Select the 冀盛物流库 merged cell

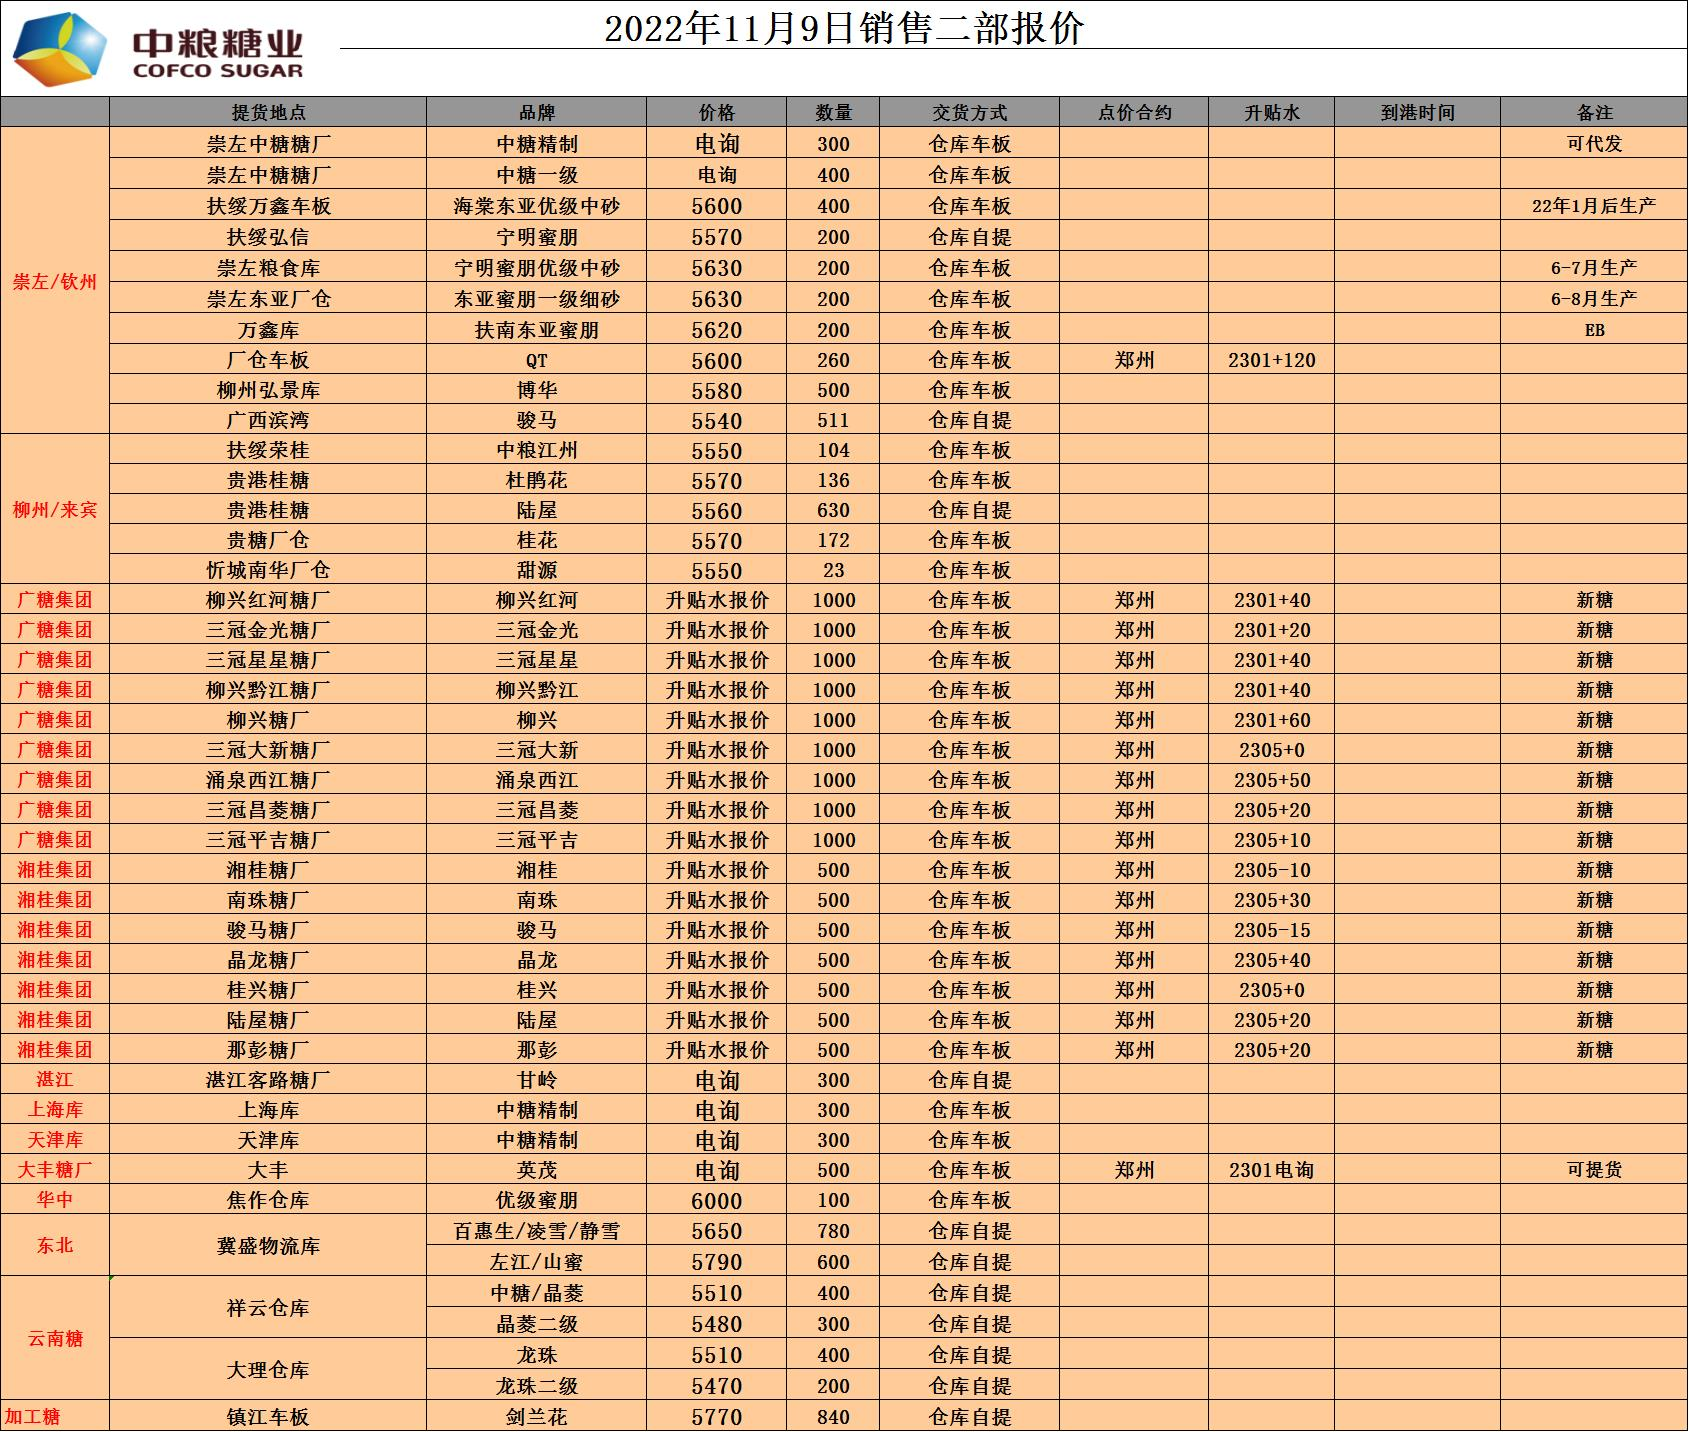pyautogui.click(x=268, y=1246)
